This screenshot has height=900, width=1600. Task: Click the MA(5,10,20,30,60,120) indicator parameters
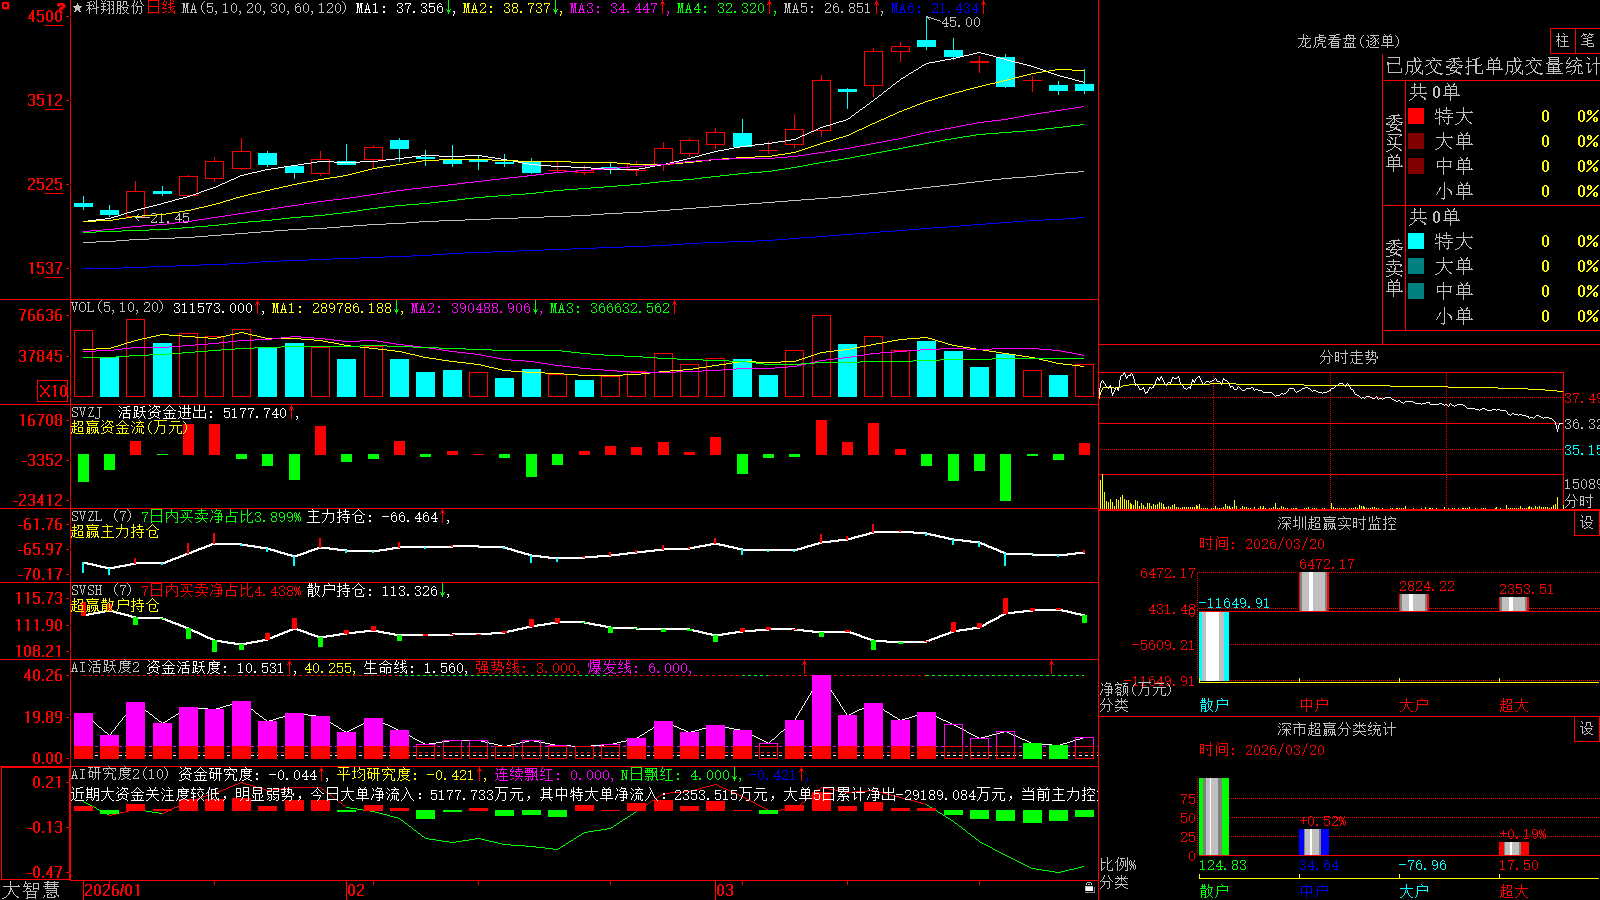tap(264, 8)
